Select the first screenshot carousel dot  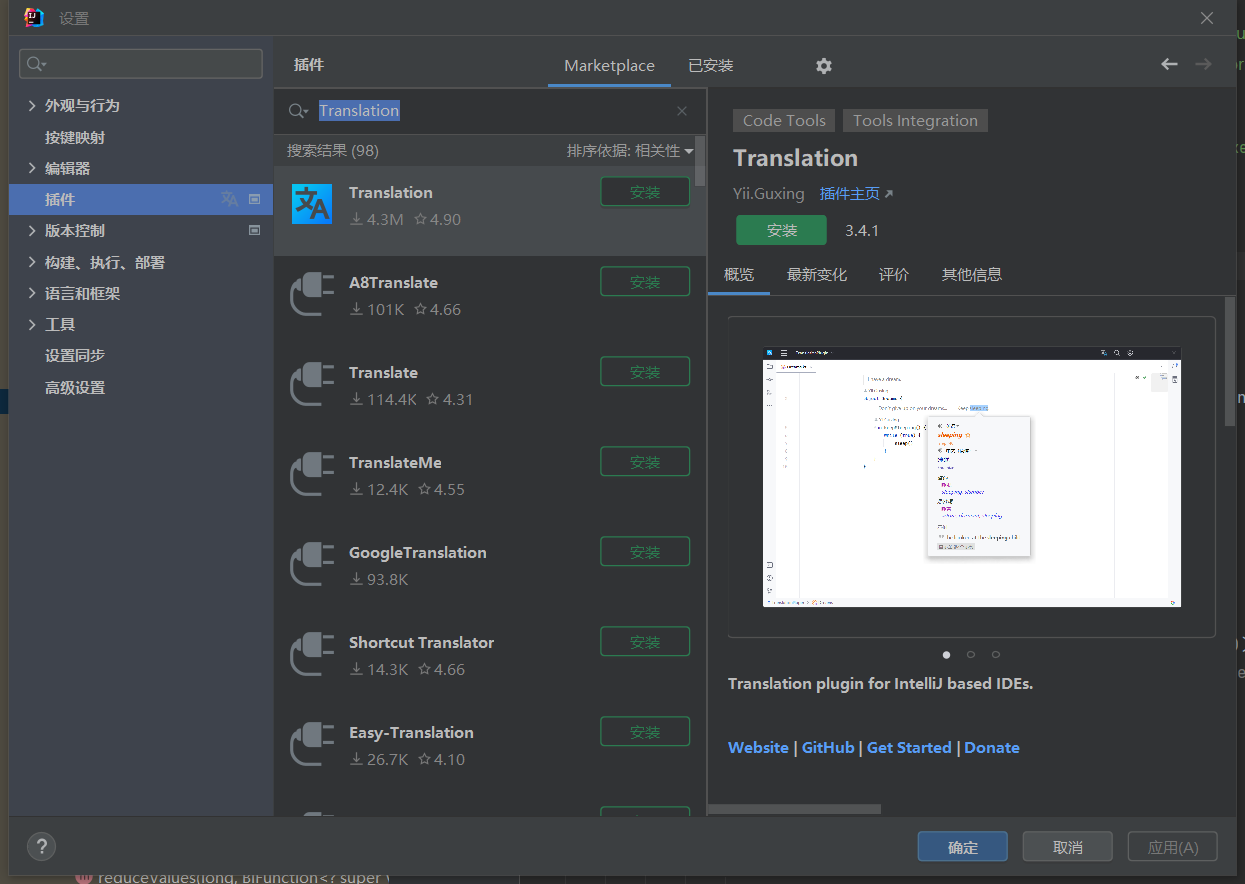click(947, 655)
